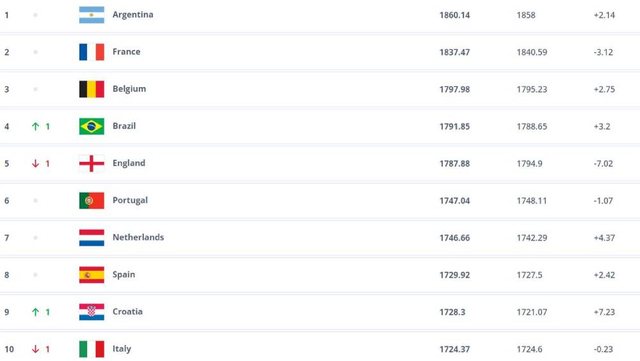Open the Argentina team name link

click(133, 15)
